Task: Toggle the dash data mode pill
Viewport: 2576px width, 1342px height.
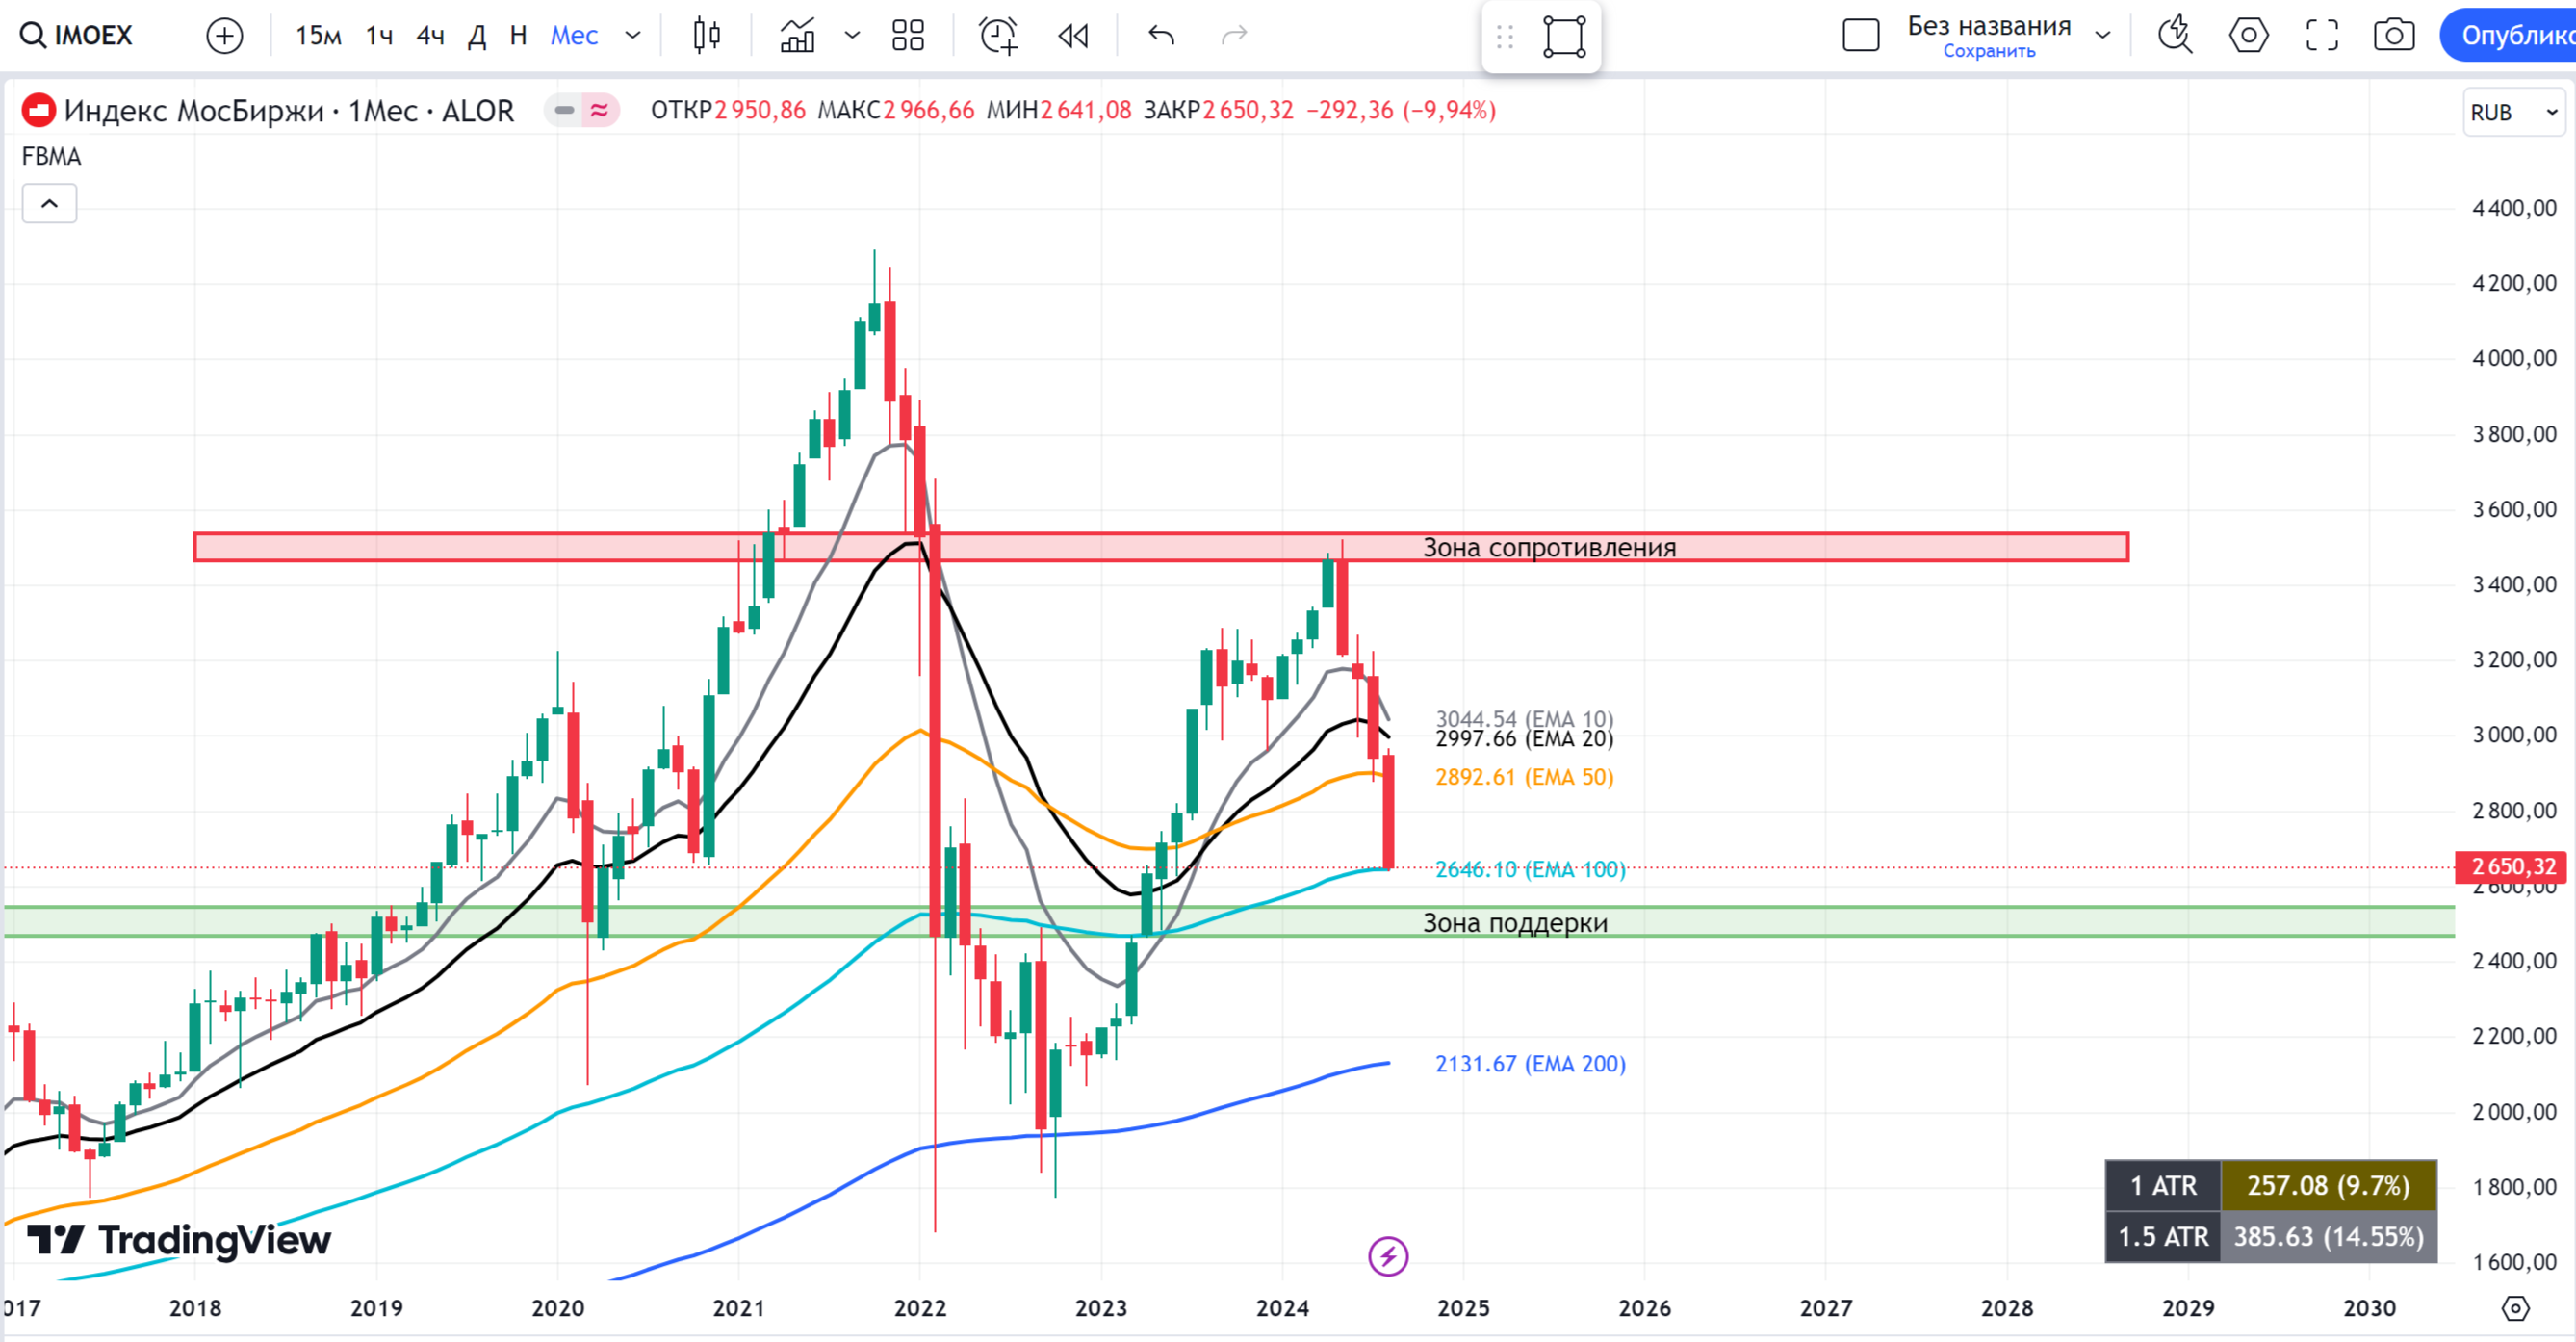Action: point(564,110)
